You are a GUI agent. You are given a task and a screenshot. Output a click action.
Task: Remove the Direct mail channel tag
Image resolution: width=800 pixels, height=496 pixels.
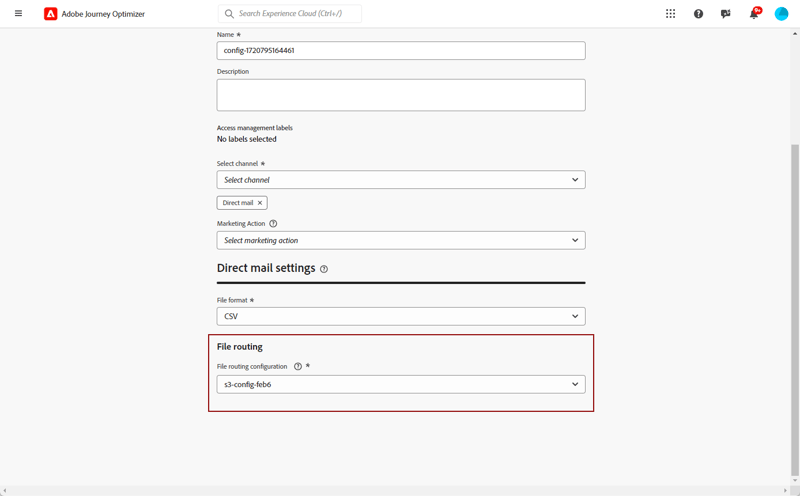coord(260,203)
